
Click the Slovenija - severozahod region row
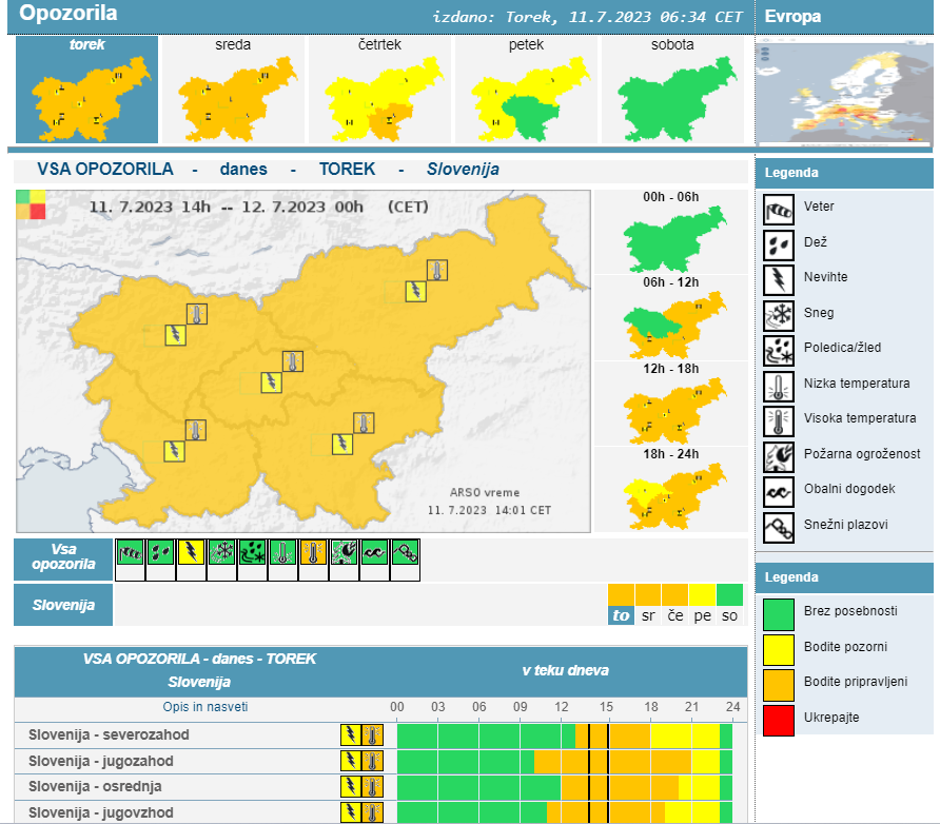pyautogui.click(x=109, y=735)
